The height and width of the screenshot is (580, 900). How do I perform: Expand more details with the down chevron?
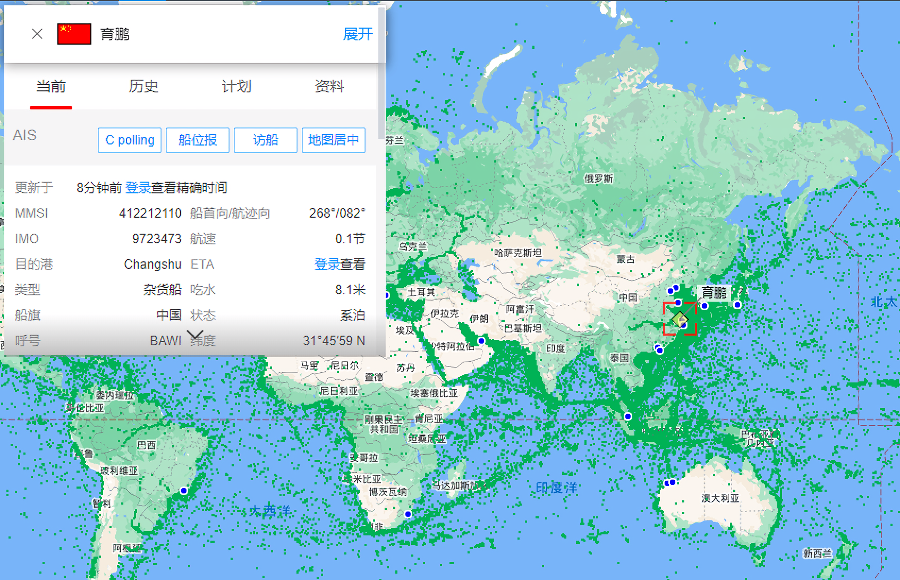pos(196,335)
